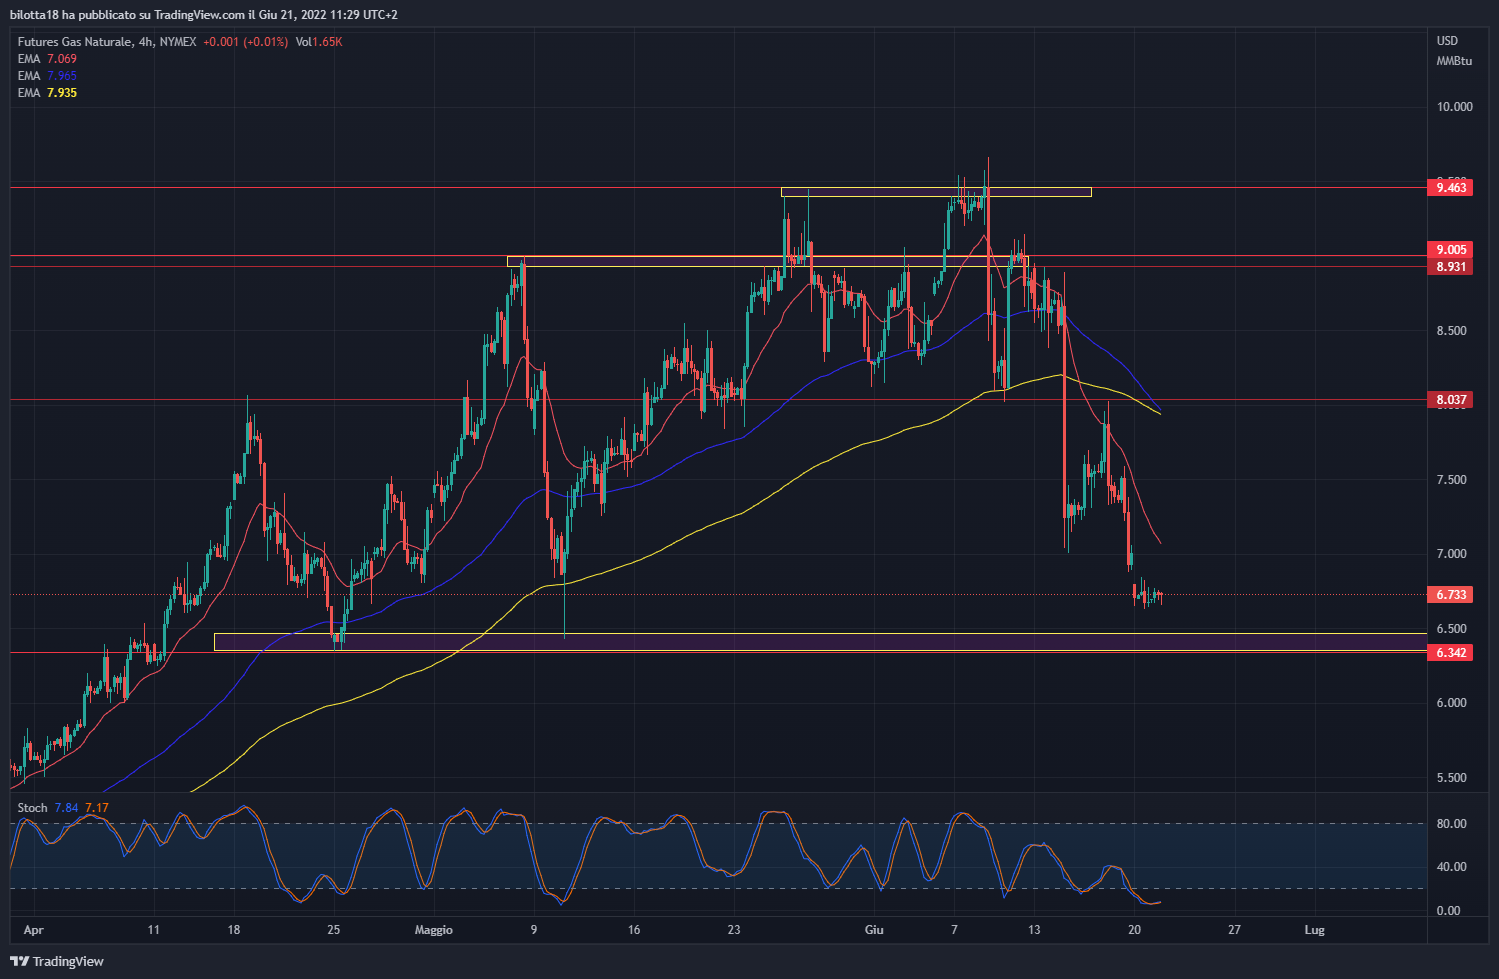Click the 8.931 red price label
1499x979 pixels.
point(1451,267)
